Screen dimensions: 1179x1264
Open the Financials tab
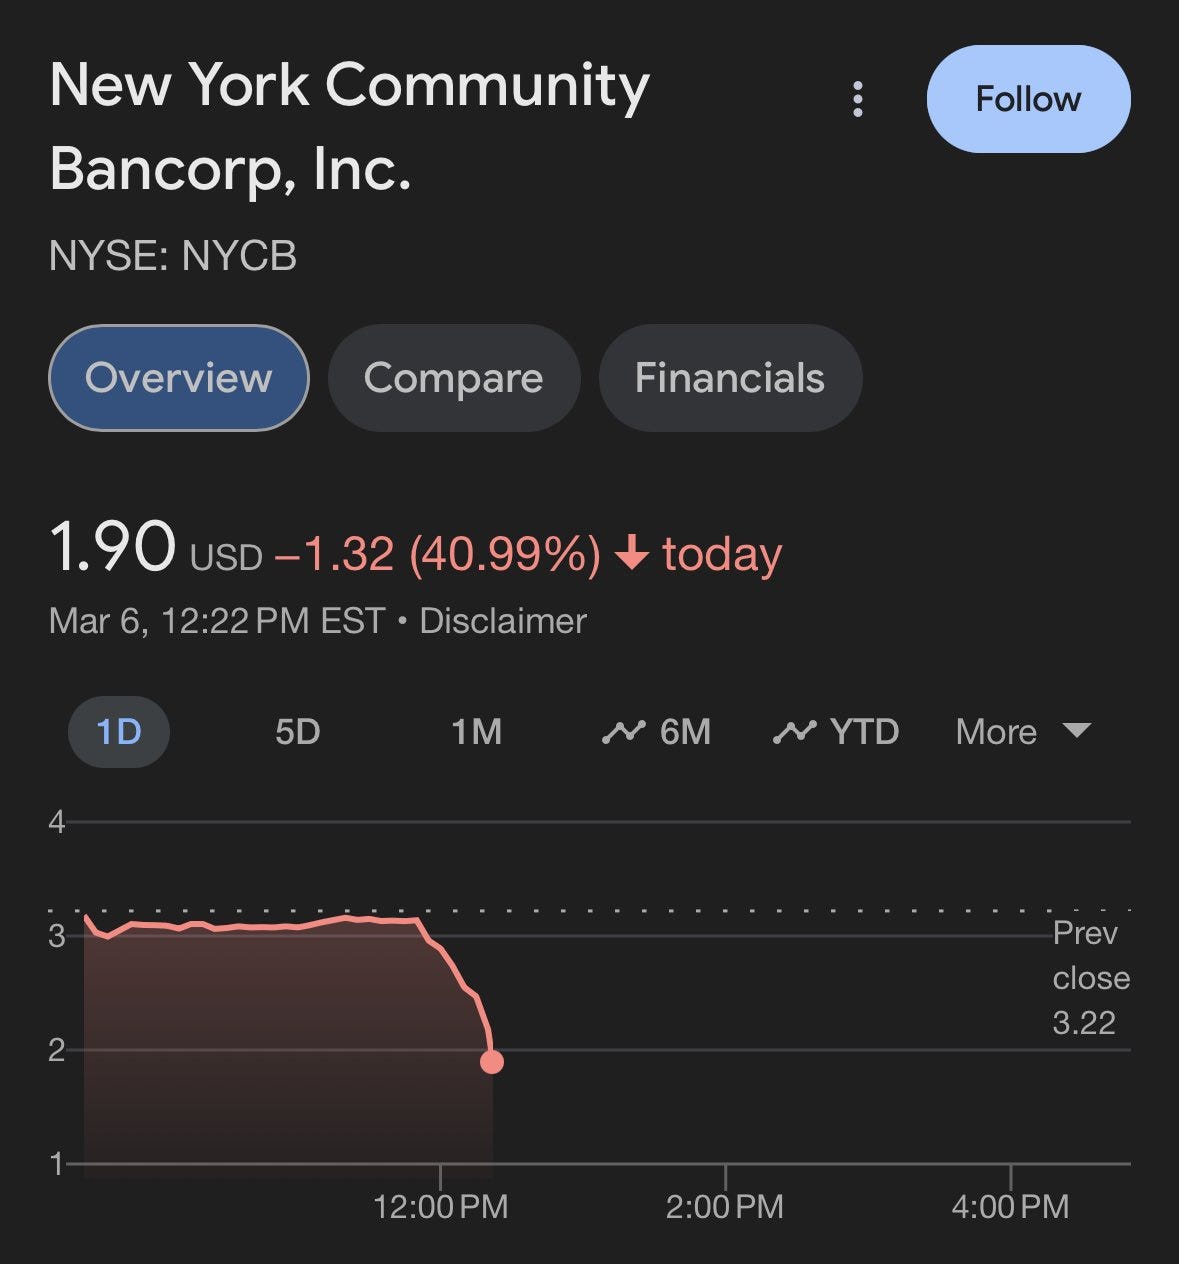coord(729,378)
